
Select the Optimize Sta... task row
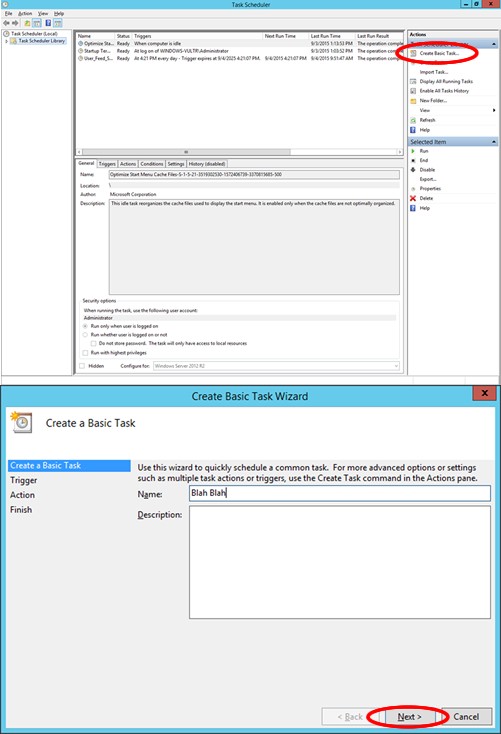pos(239,44)
